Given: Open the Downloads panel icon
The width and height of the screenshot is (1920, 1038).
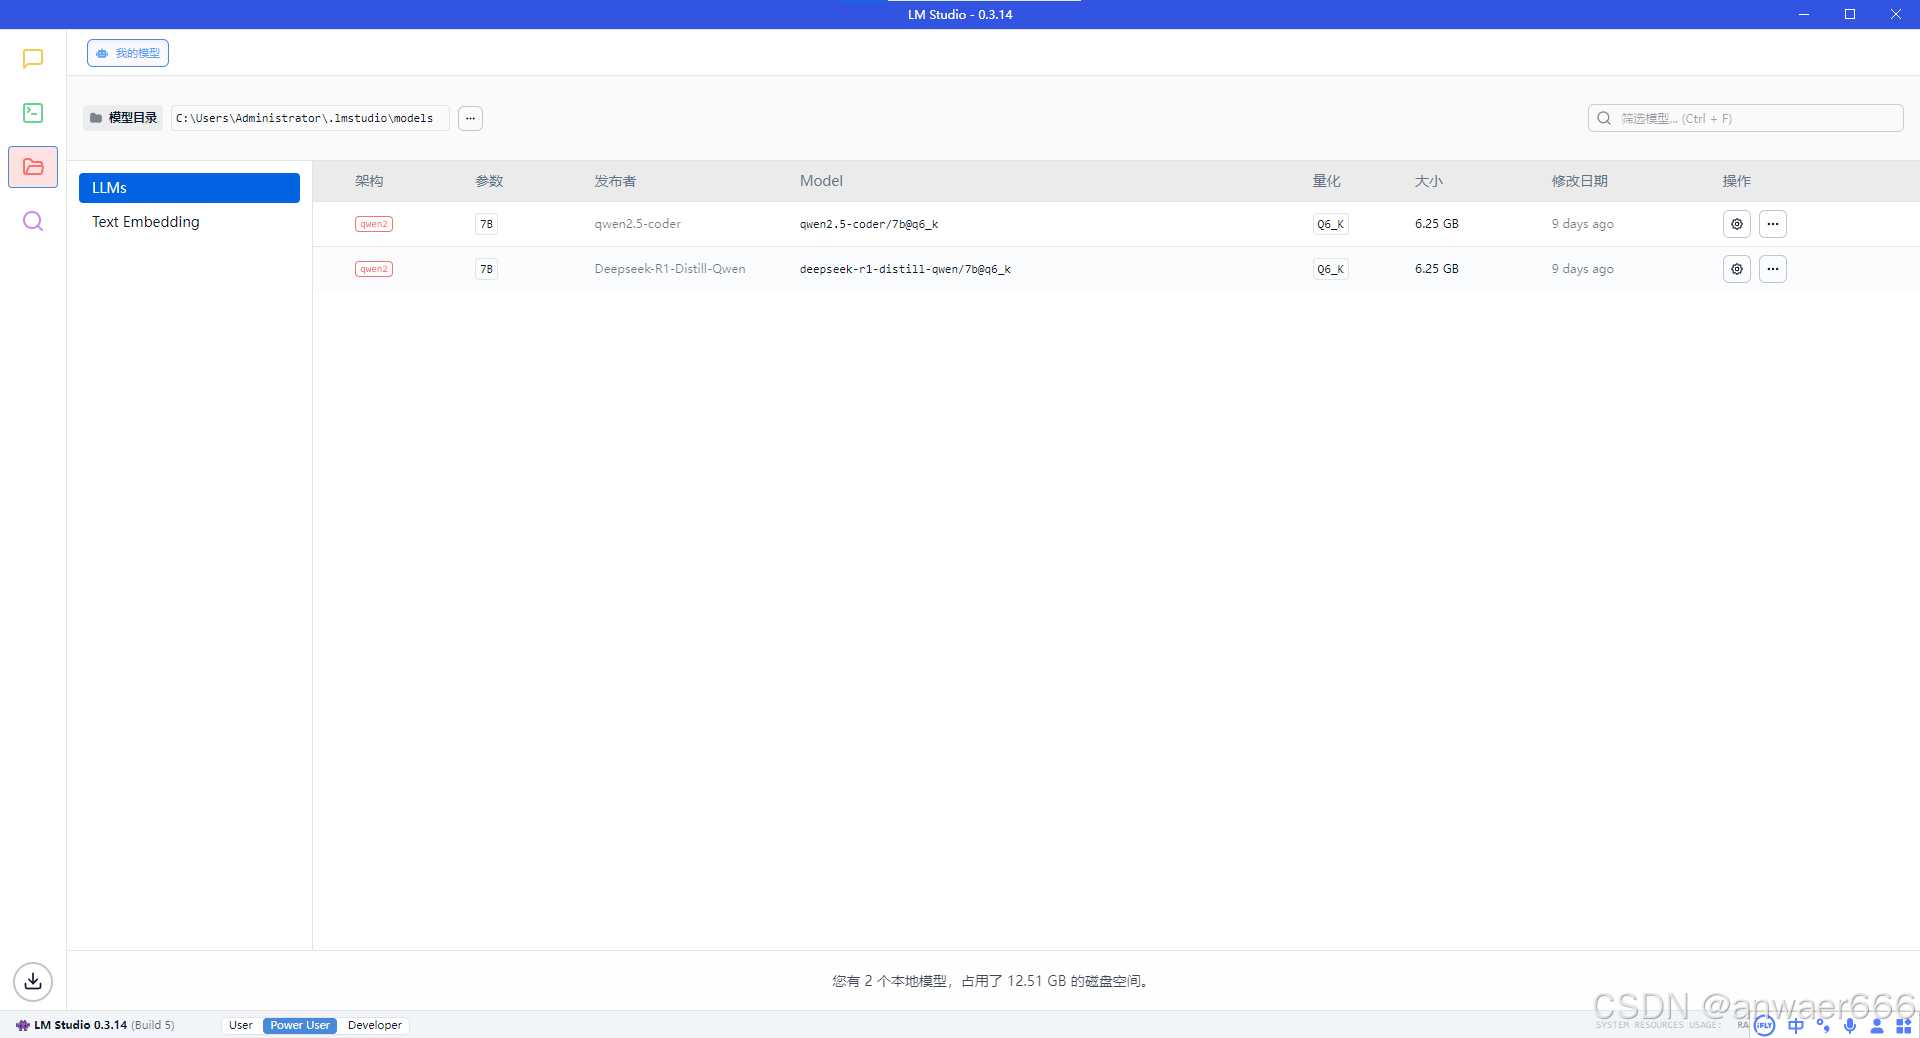Looking at the screenshot, I should pos(33,981).
